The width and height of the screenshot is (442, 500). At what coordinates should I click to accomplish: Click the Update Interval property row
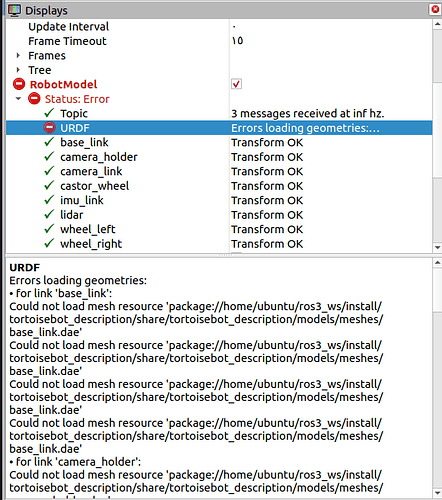click(x=219, y=26)
